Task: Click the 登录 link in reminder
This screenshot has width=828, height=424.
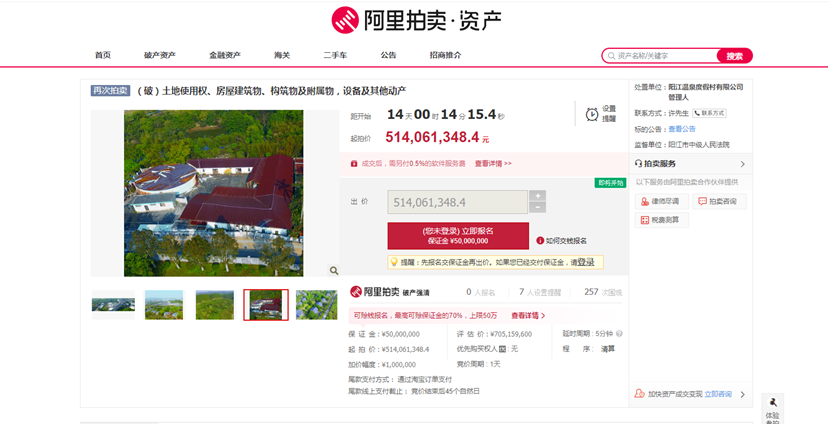Action: 586,262
